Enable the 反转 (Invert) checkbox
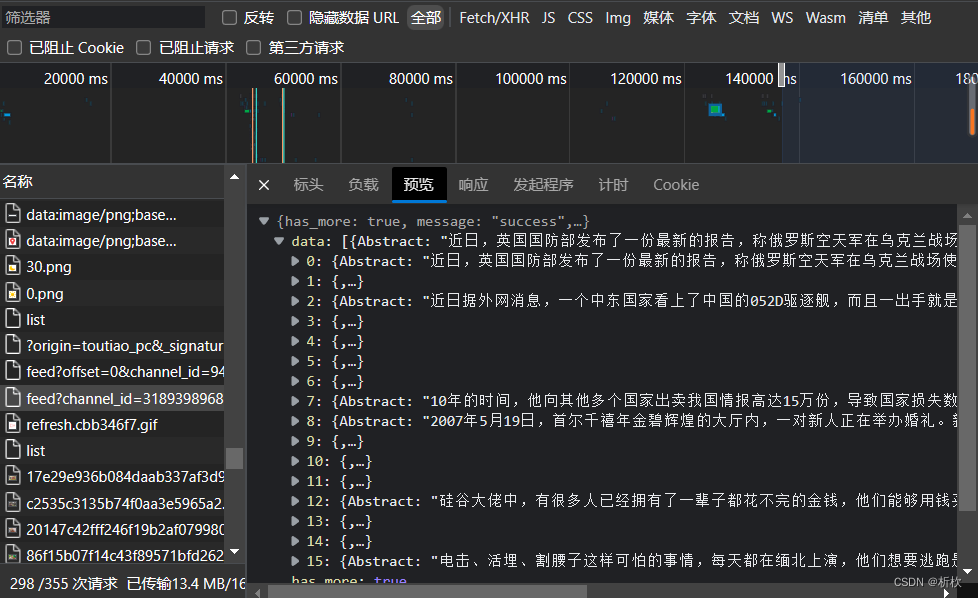The height and width of the screenshot is (598, 978). (230, 17)
